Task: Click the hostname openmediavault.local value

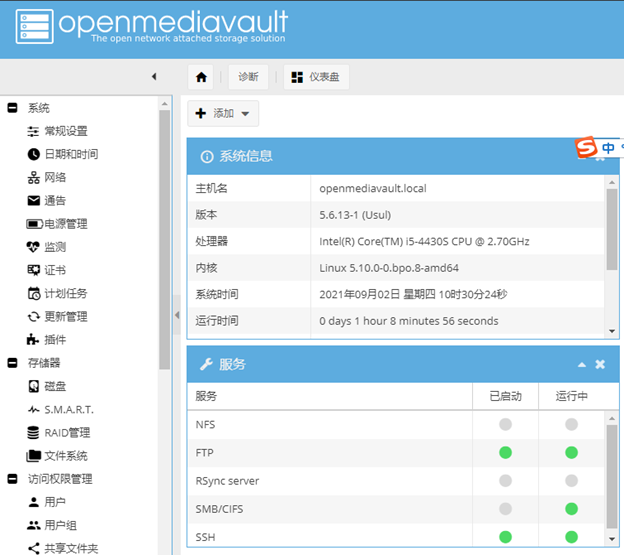Action: 373,189
